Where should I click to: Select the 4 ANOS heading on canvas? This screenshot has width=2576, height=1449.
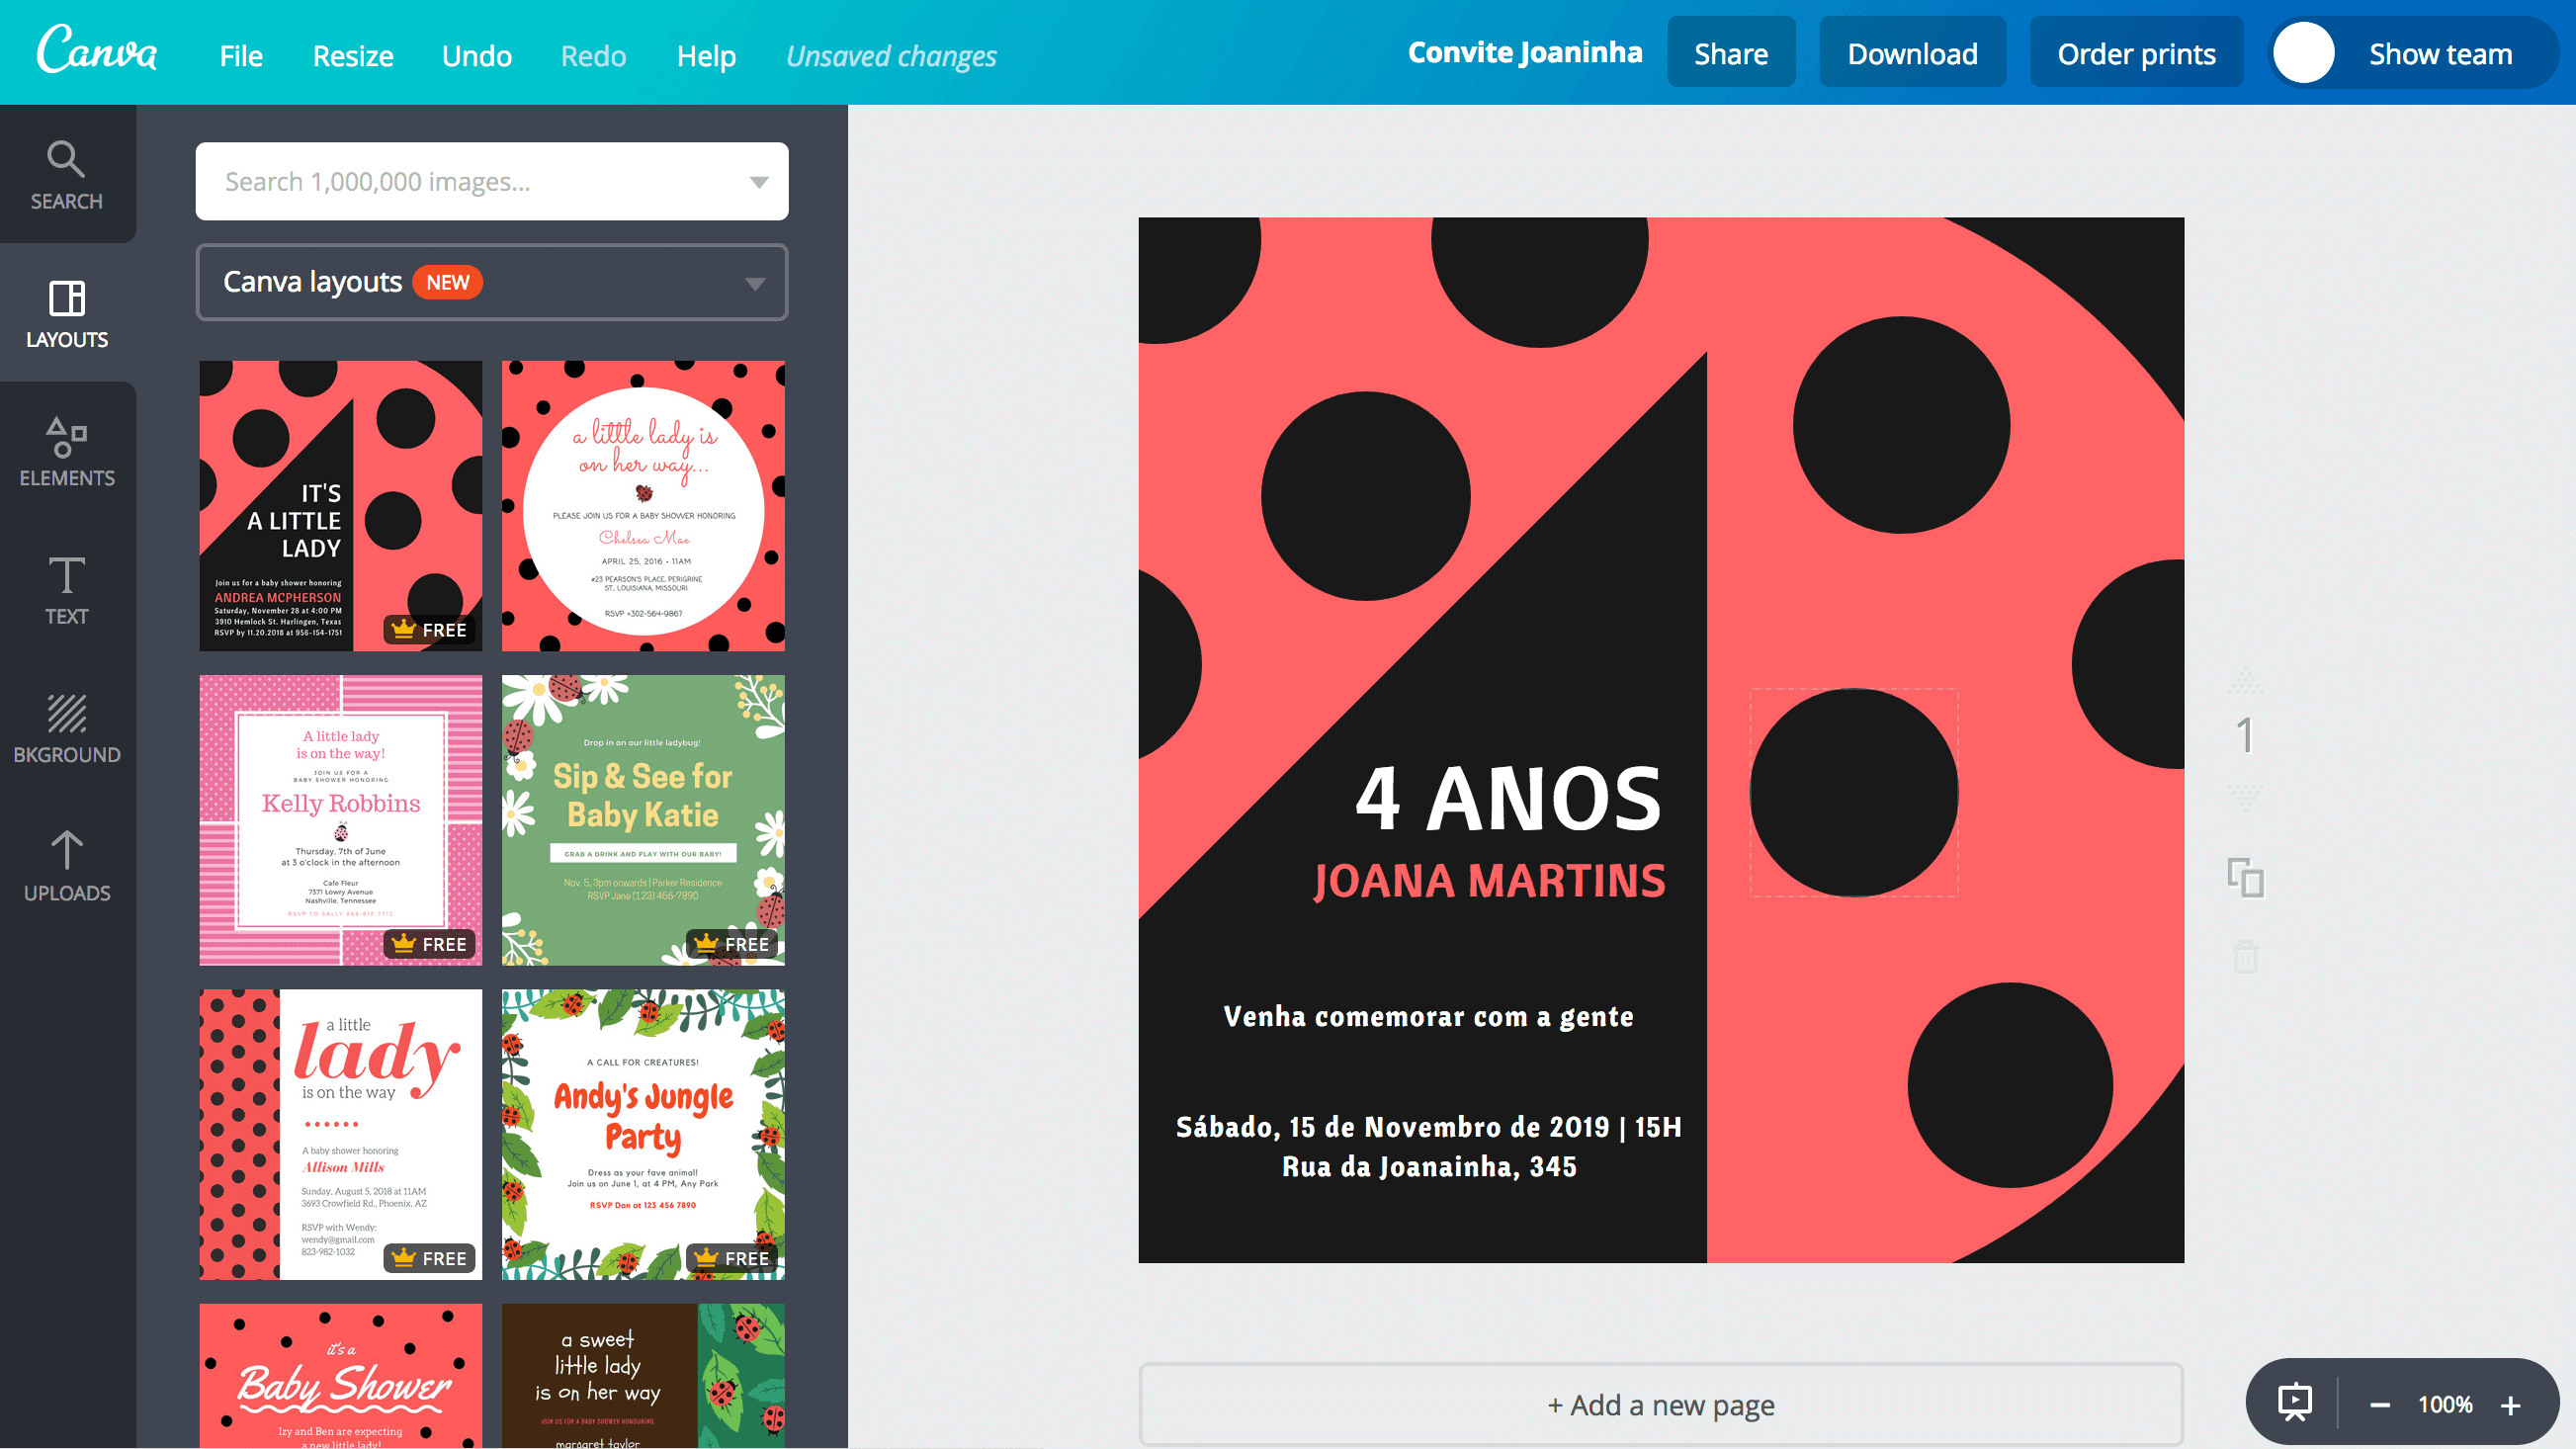click(x=1508, y=799)
